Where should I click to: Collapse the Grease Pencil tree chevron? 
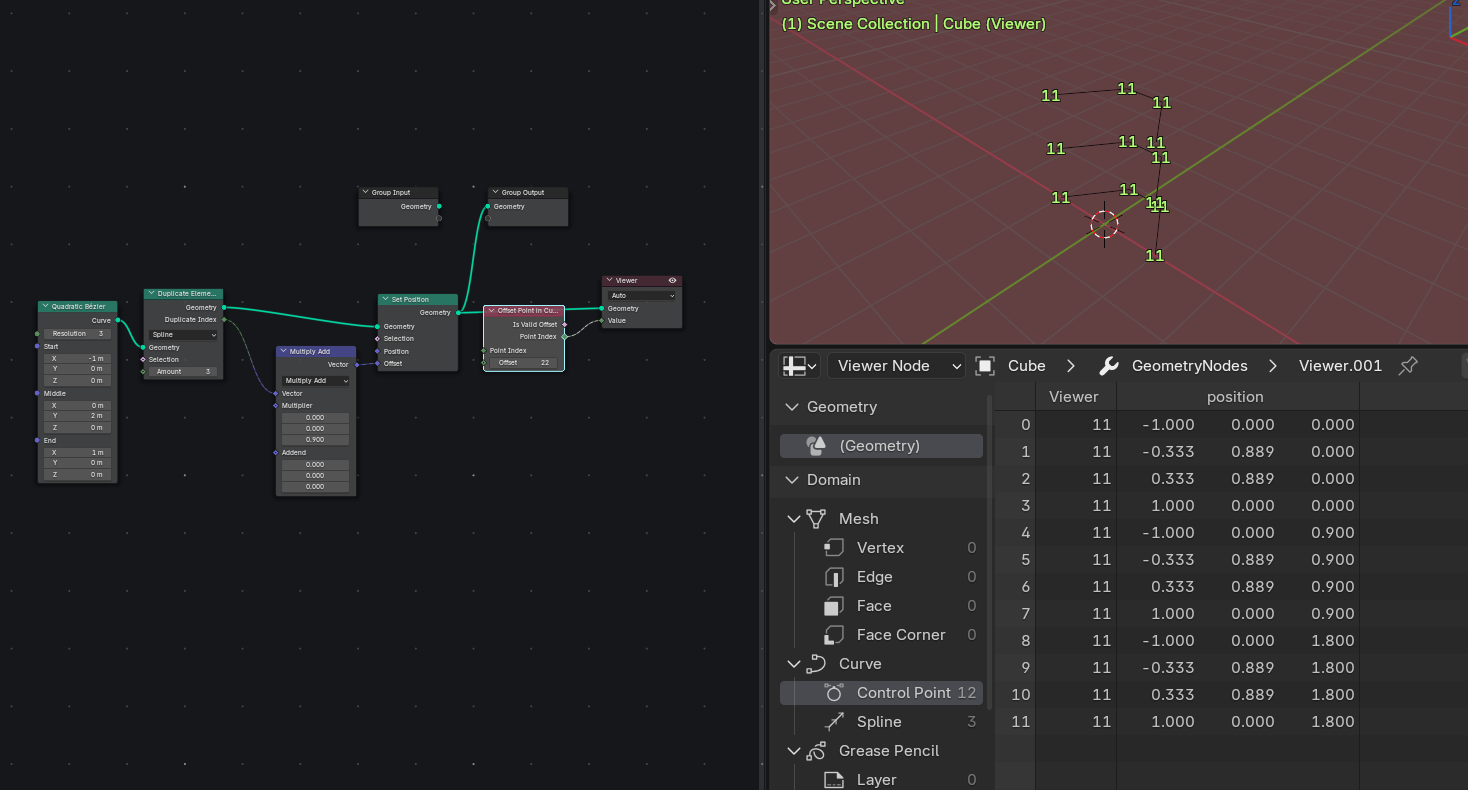tap(794, 751)
